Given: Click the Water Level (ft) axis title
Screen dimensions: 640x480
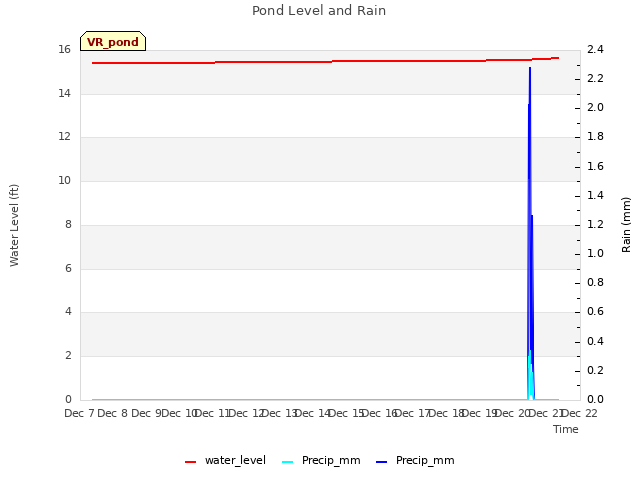Looking at the screenshot, I should click(14, 225).
